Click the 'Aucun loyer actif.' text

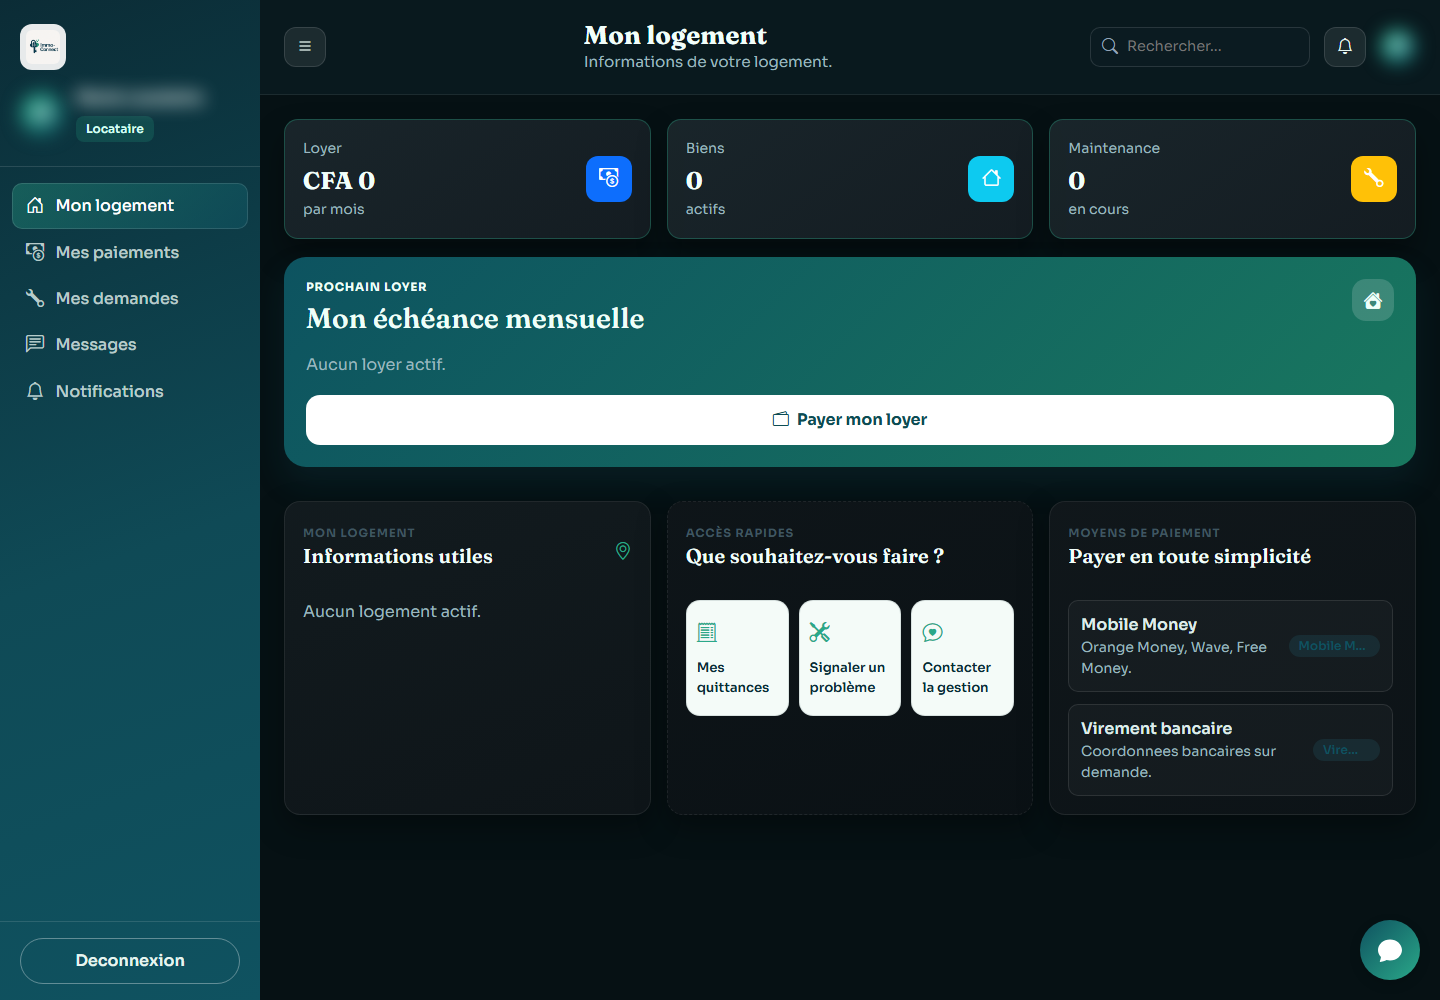[x=376, y=365]
